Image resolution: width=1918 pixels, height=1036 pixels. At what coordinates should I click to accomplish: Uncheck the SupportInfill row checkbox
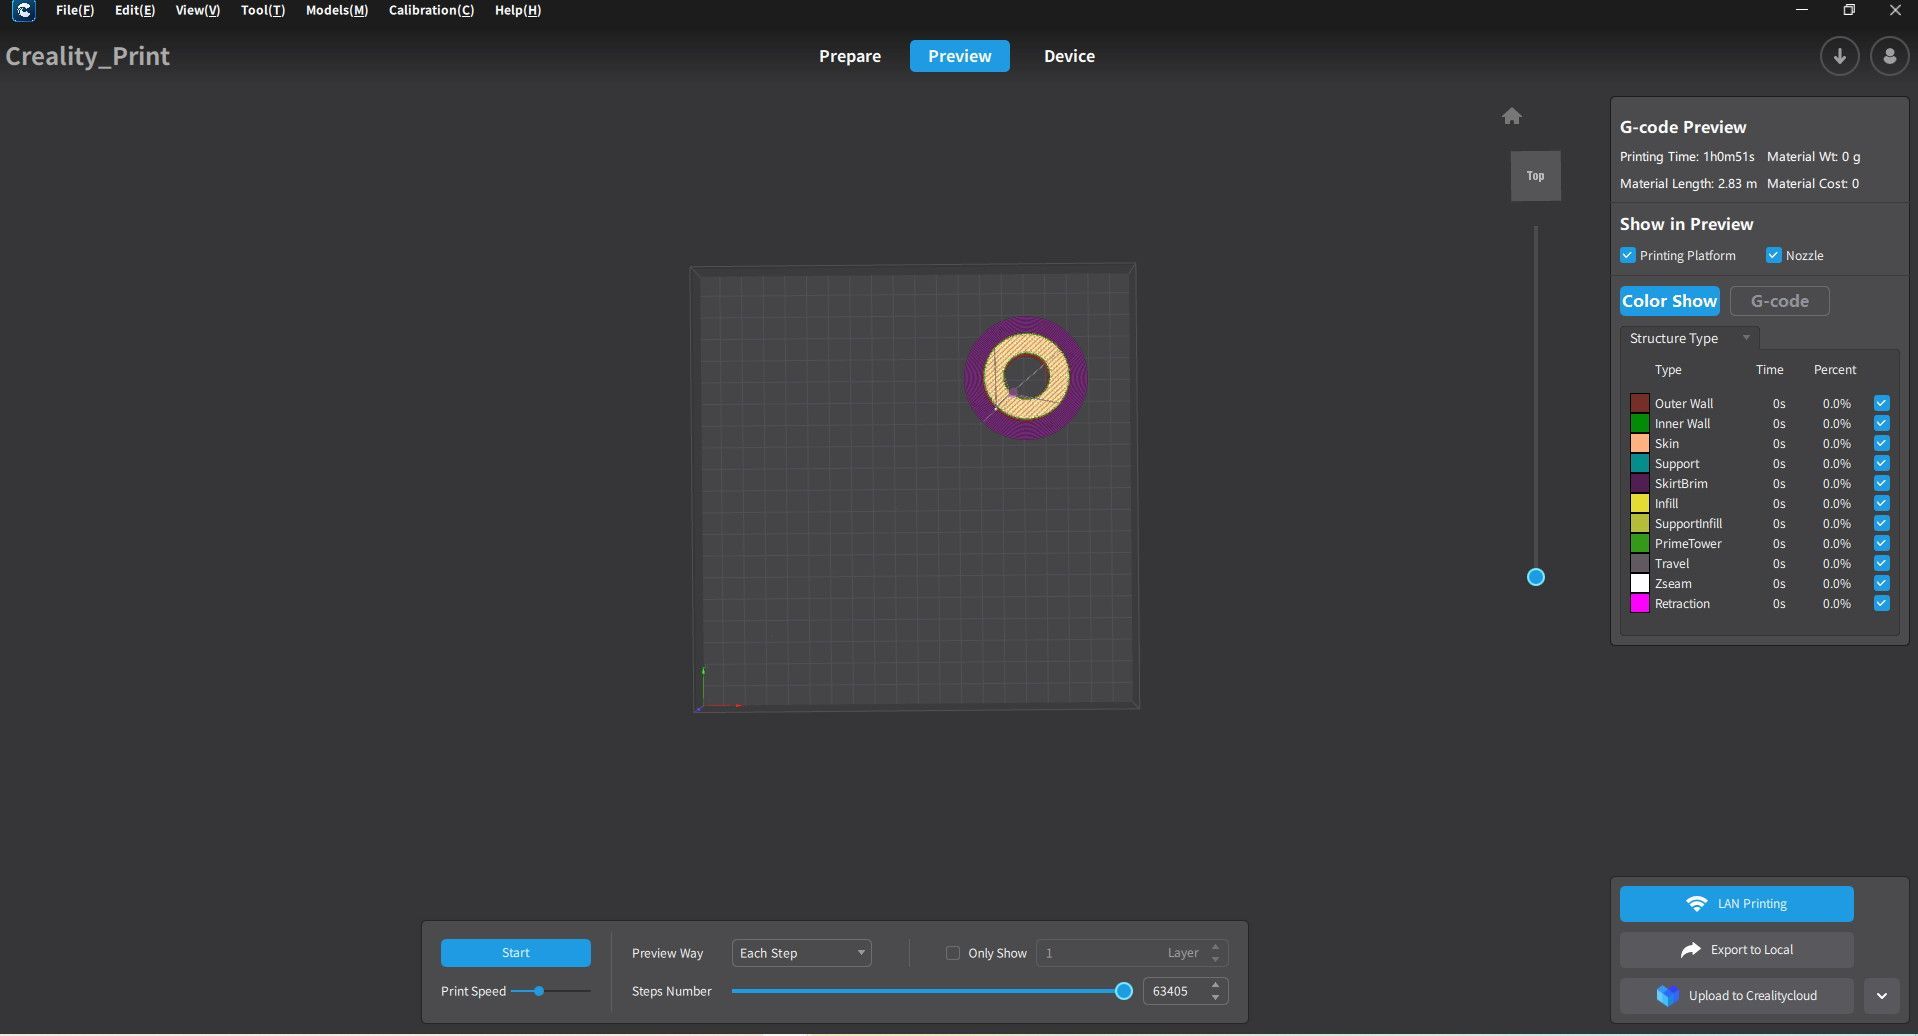point(1881,523)
